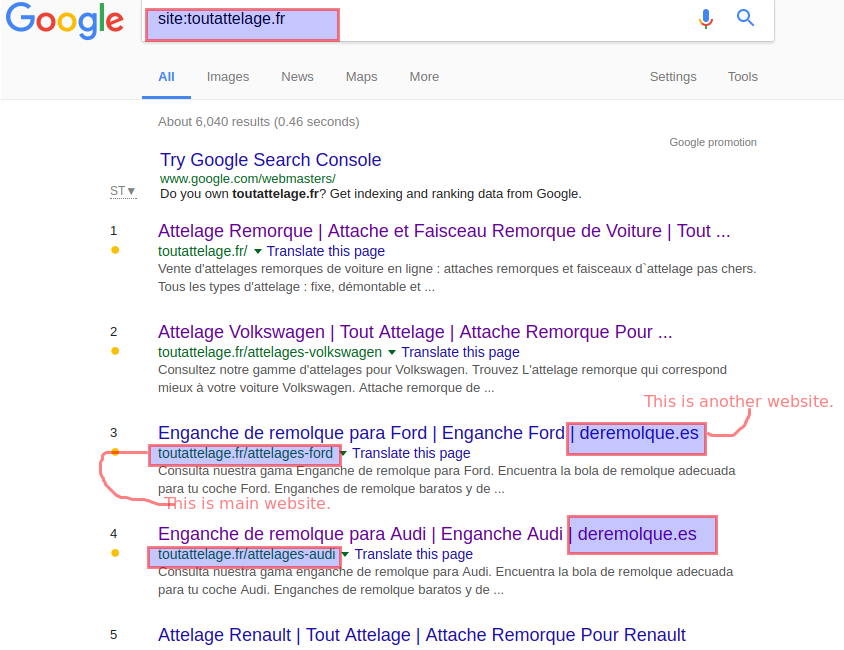Open the Maps tab
This screenshot has height=650, width=844.
coord(361,77)
